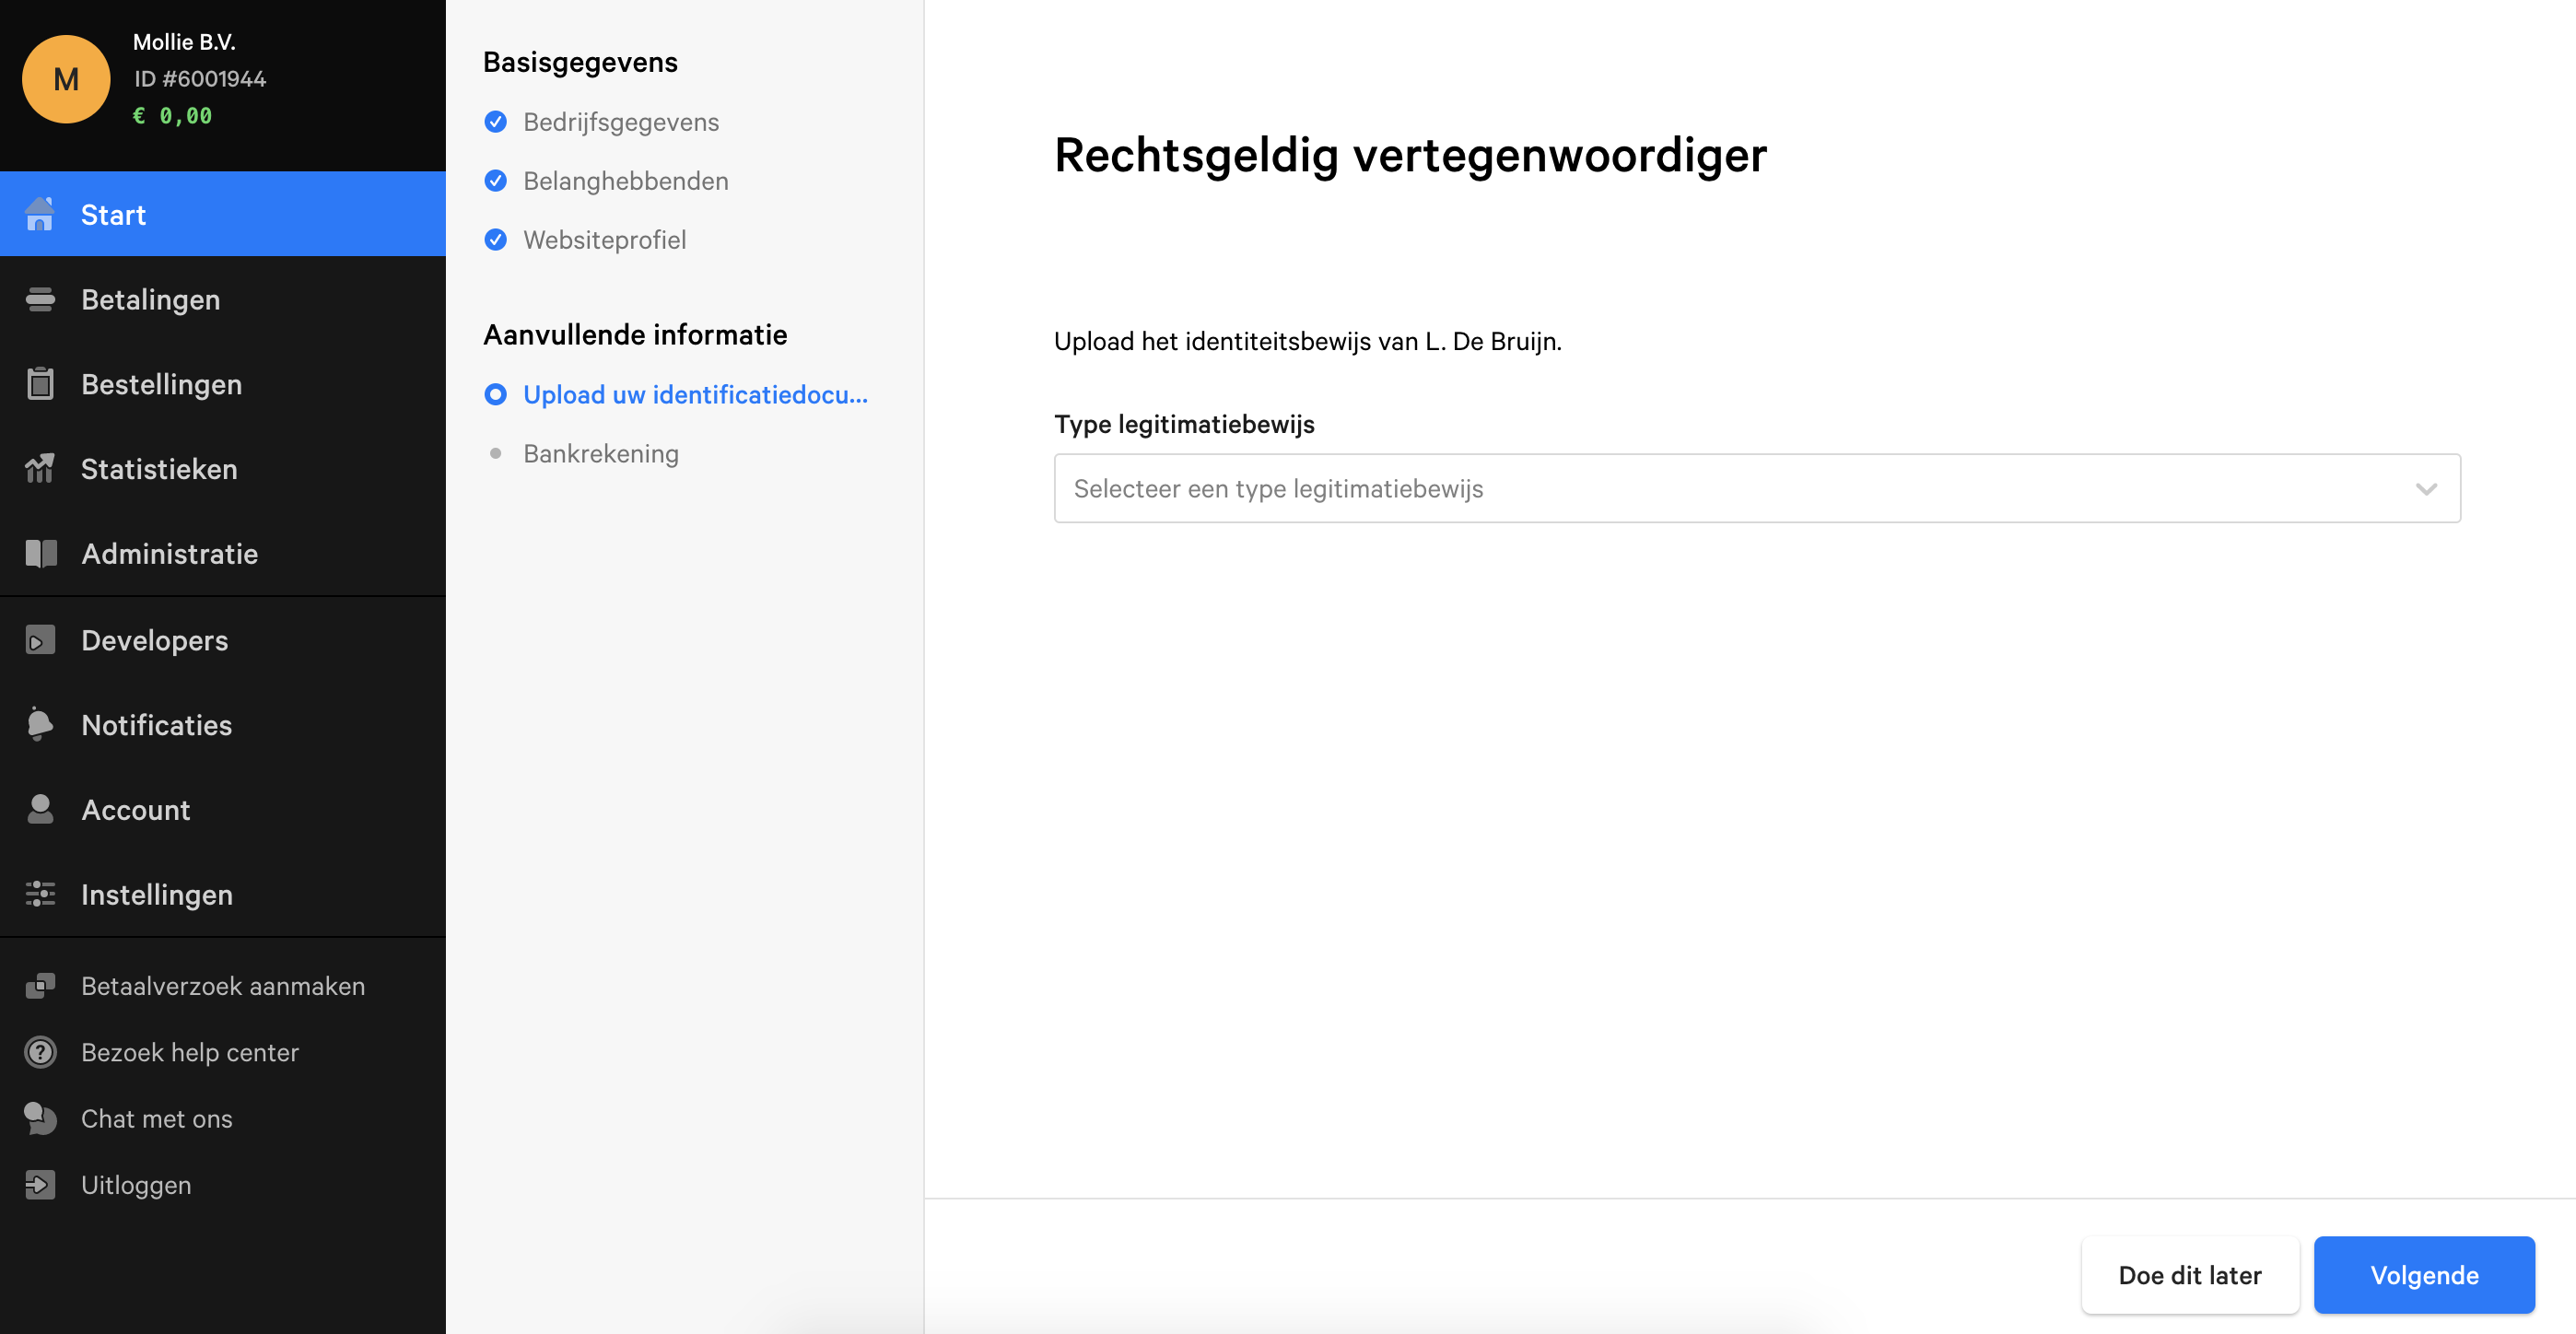Click the Doe dit later button
Viewport: 2576px width, 1334px height.
tap(2190, 1275)
